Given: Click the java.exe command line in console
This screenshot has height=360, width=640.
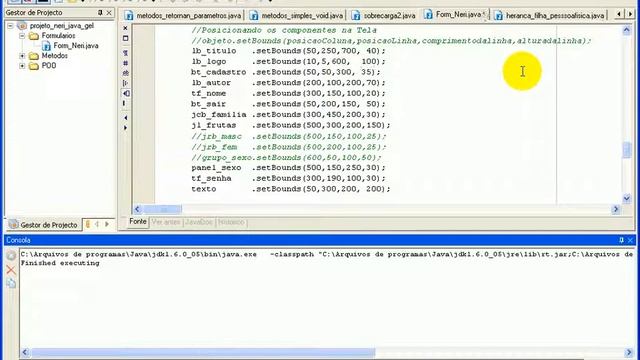Looking at the screenshot, I should click(x=327, y=254).
